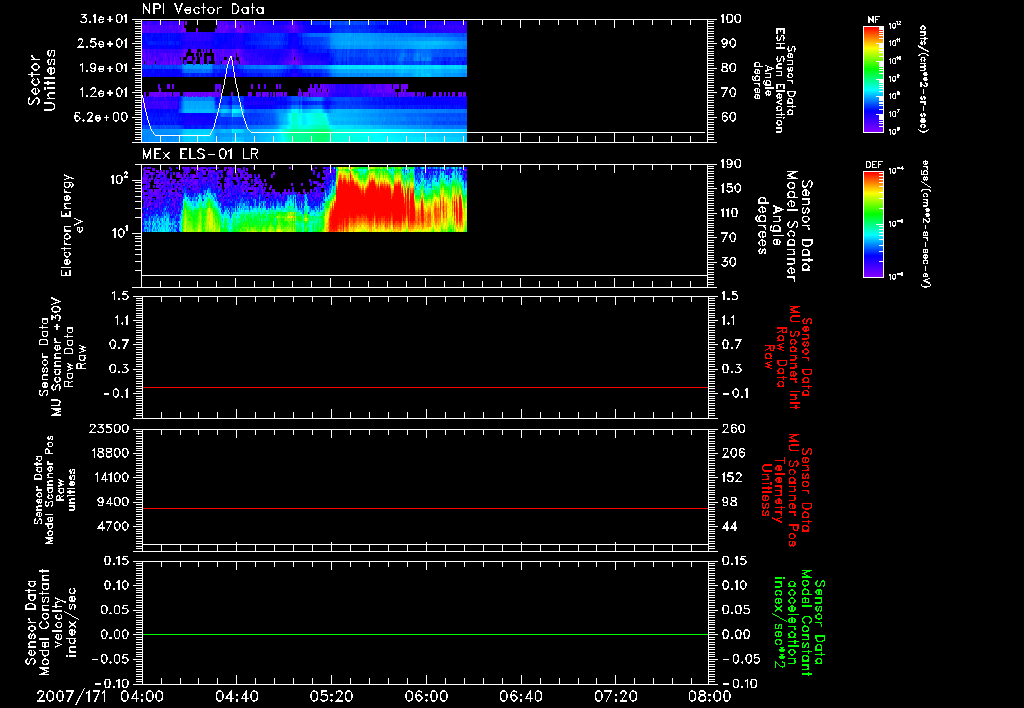This screenshot has height=708, width=1024.
Task: Click the 206 telemetry position tick label
Action: [732, 453]
